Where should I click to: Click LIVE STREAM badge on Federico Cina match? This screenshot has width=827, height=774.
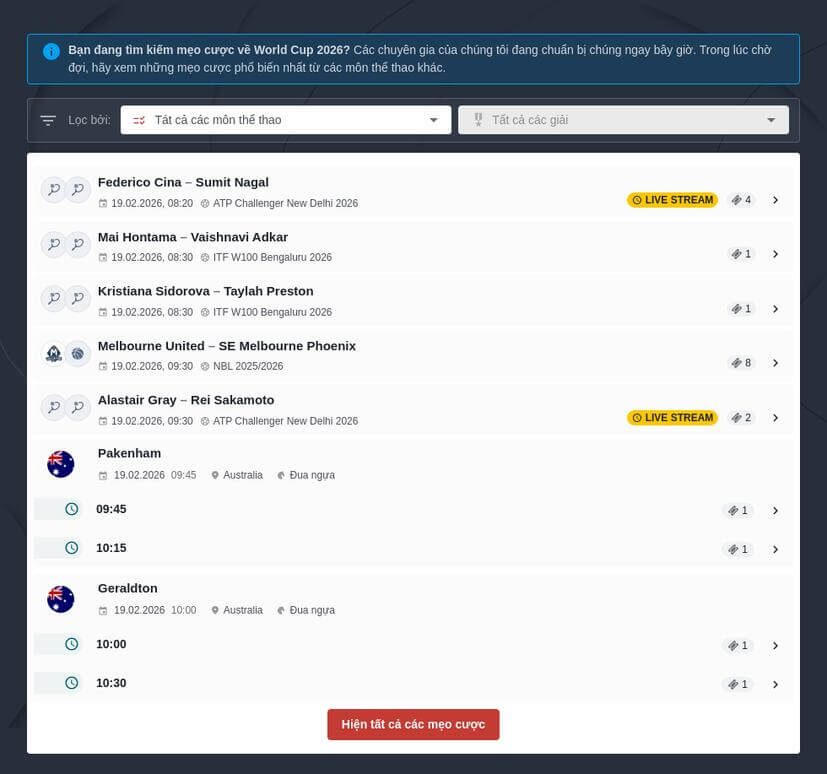click(672, 200)
